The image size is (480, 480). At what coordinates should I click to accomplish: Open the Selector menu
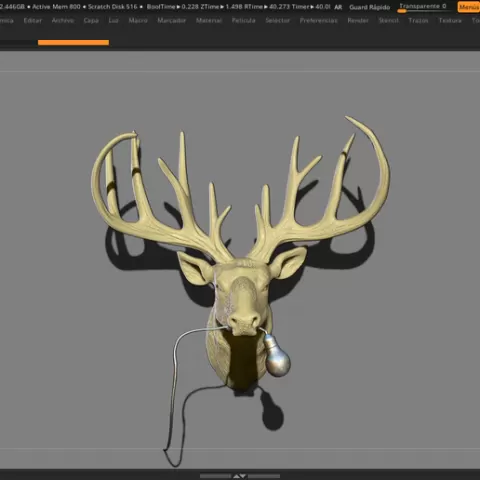[277, 20]
